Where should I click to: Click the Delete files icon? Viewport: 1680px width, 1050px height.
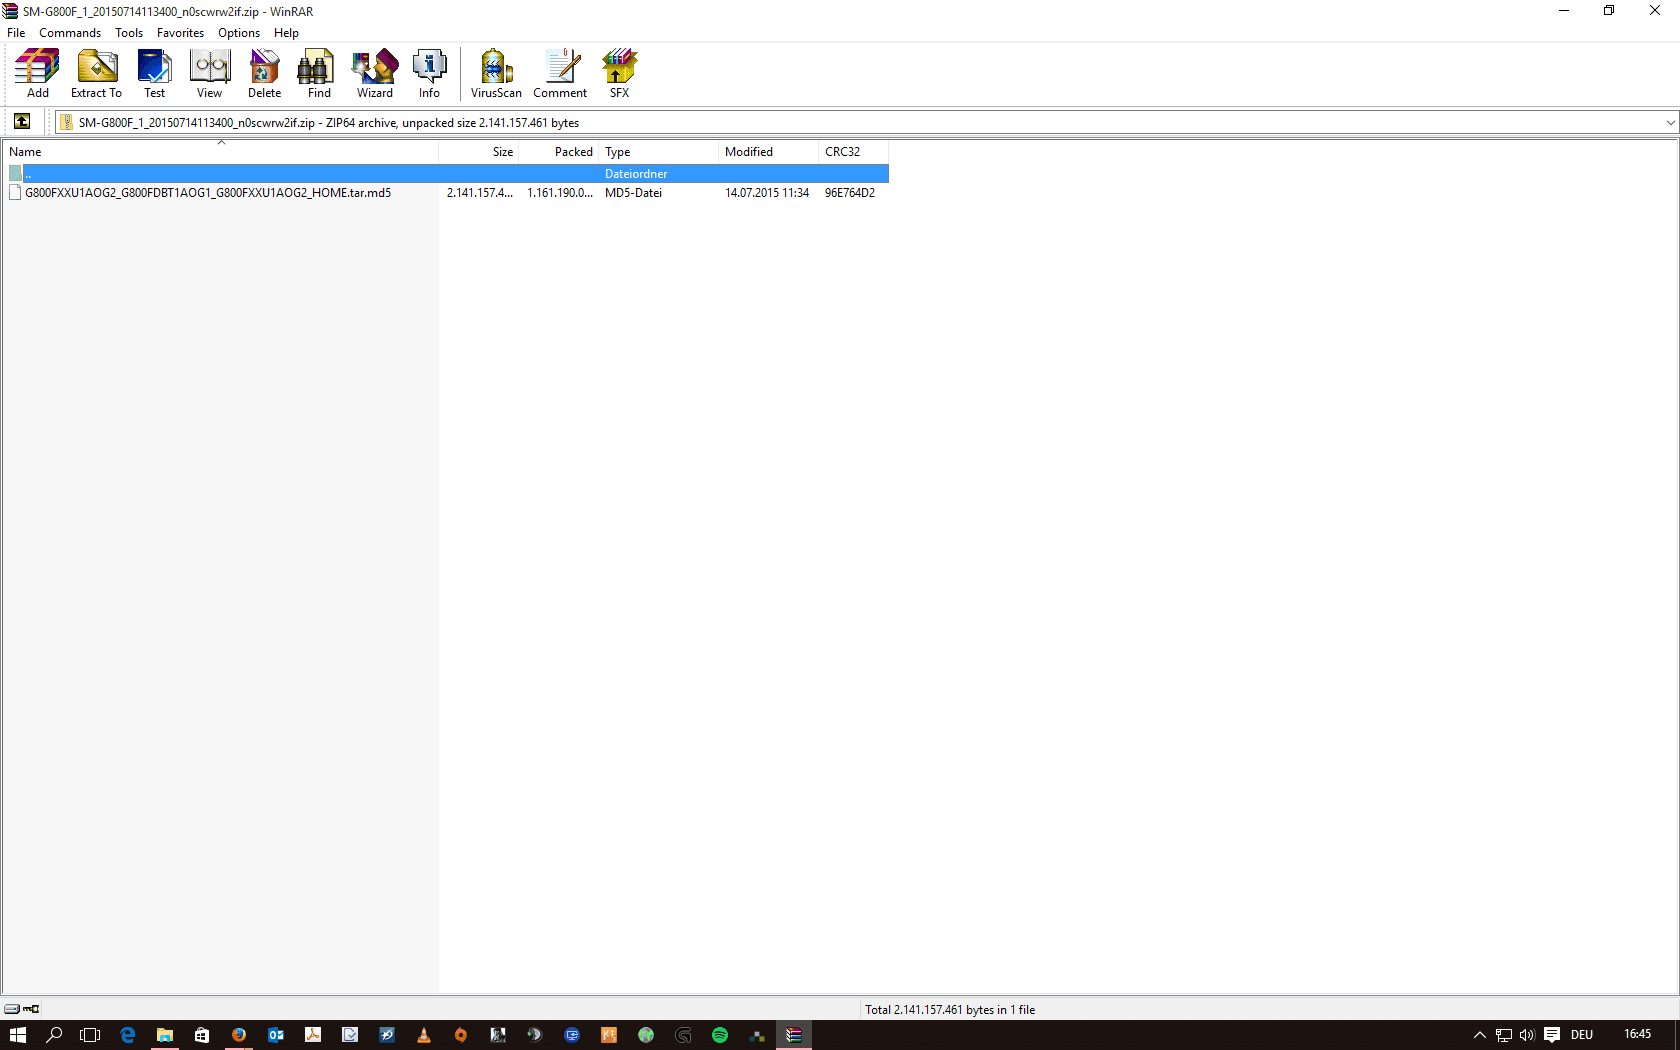[x=264, y=74]
